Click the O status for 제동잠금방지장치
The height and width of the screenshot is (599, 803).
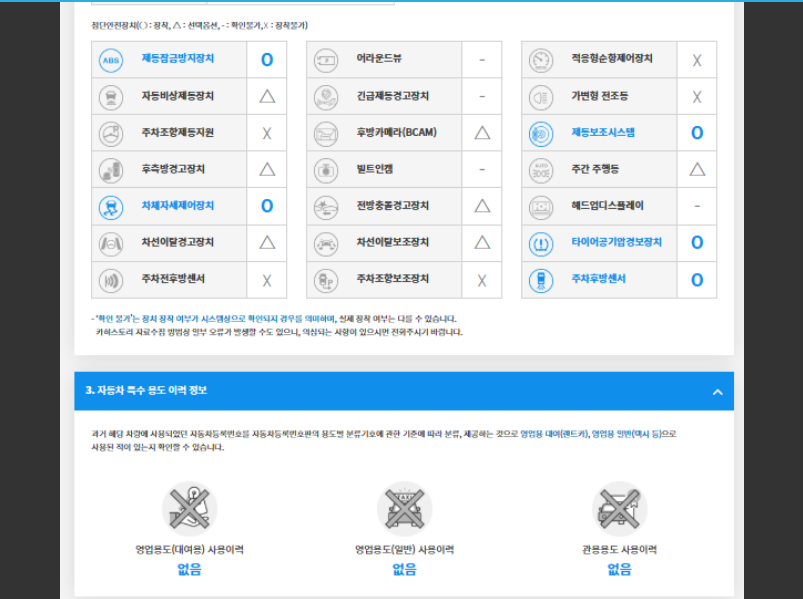(x=267, y=60)
